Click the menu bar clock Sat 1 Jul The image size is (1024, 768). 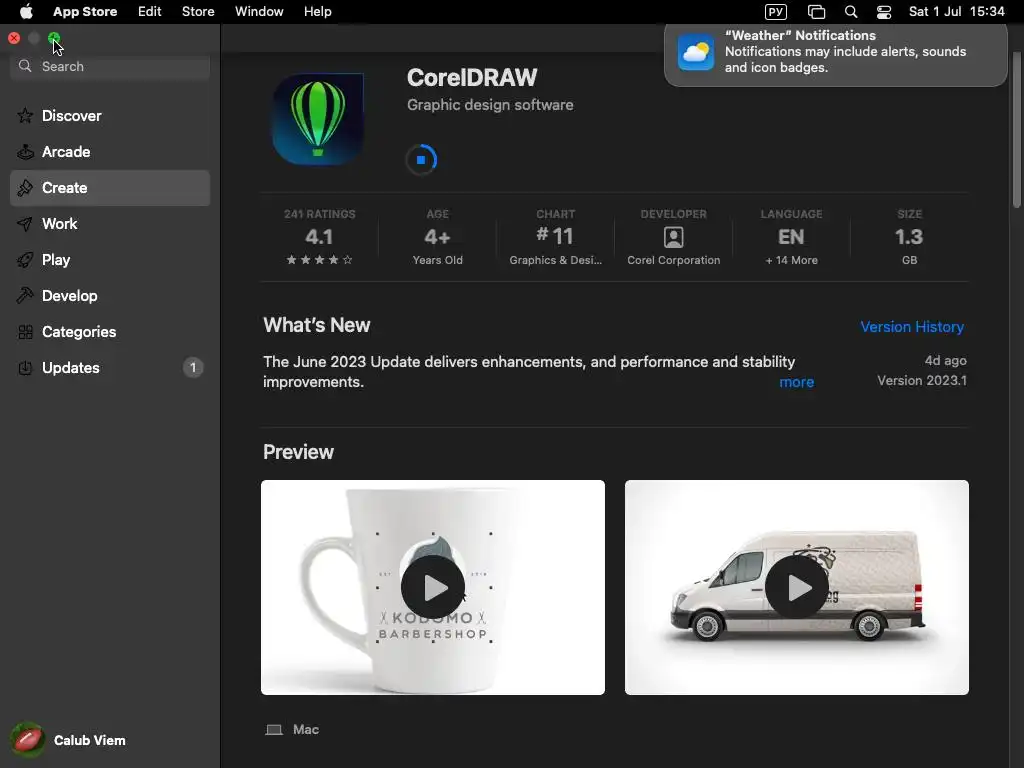(957, 12)
